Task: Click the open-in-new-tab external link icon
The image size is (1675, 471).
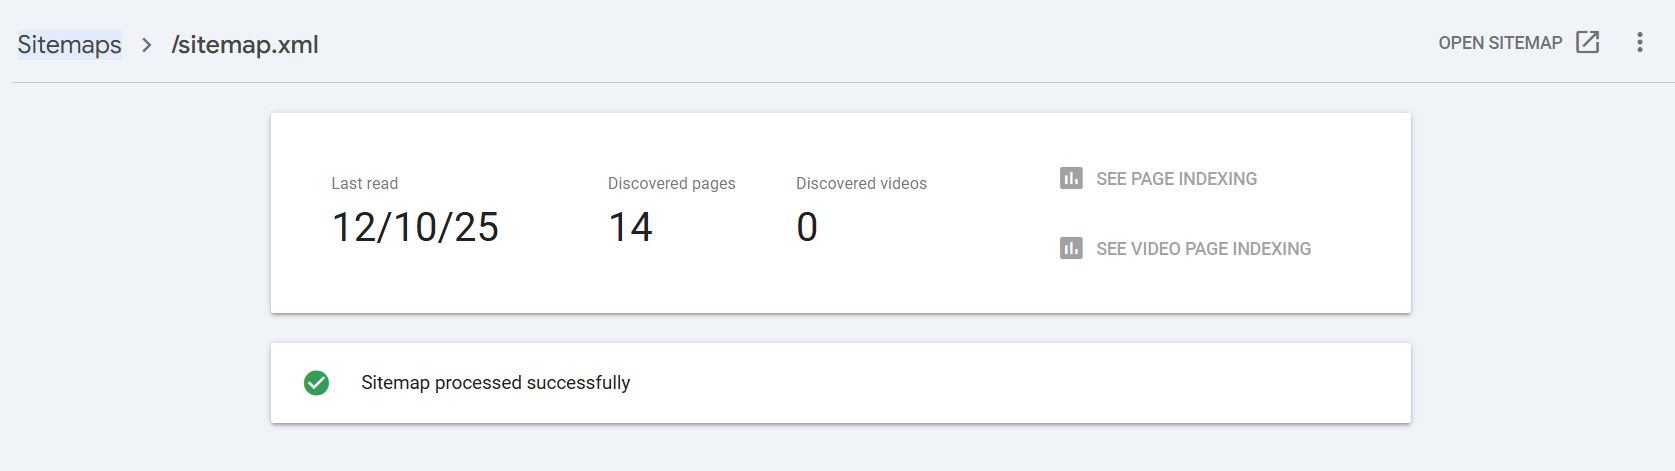Action: 1587,42
